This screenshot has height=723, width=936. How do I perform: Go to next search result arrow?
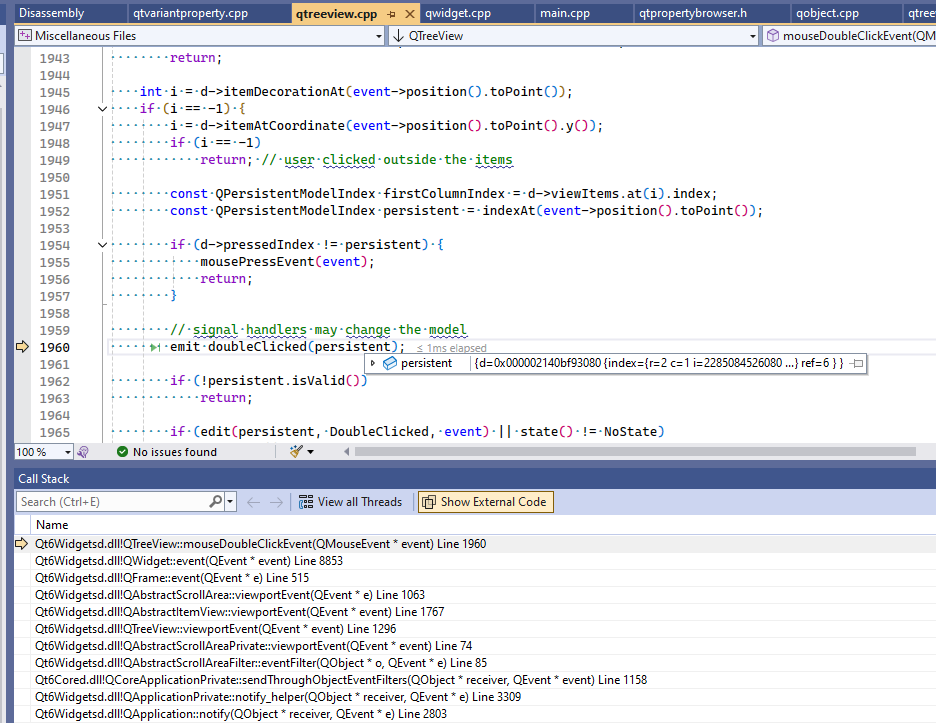tap(276, 502)
